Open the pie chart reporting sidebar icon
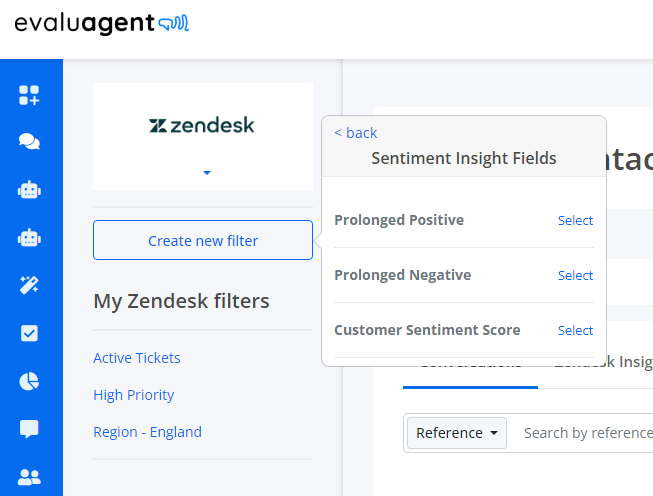653x496 pixels. [29, 381]
